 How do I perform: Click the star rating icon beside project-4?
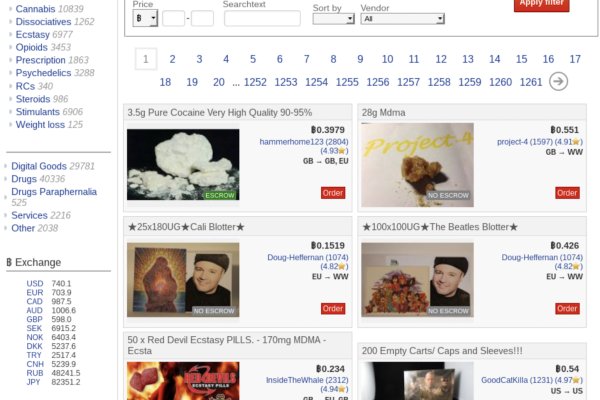click(x=576, y=142)
